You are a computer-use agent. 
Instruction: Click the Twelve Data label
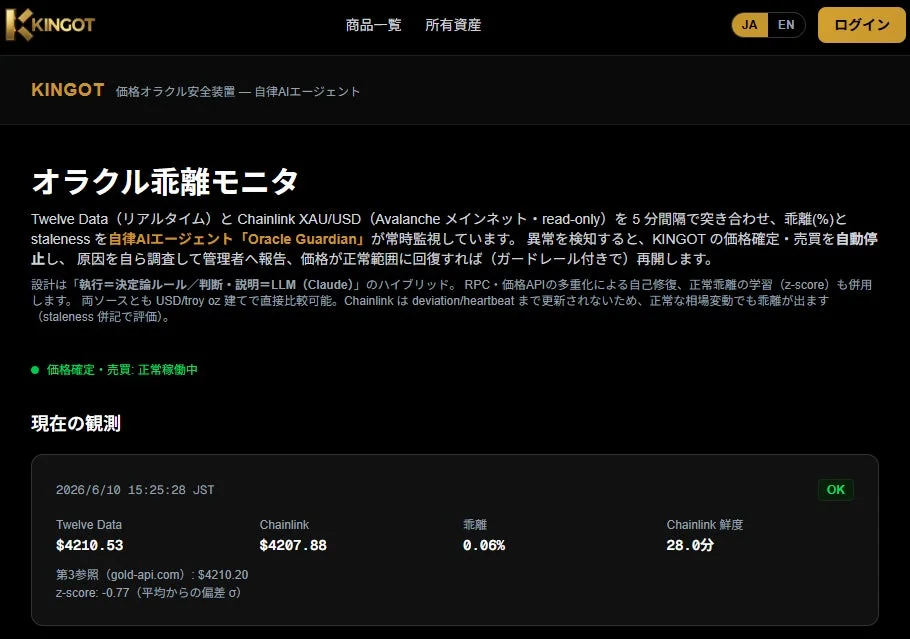(89, 525)
